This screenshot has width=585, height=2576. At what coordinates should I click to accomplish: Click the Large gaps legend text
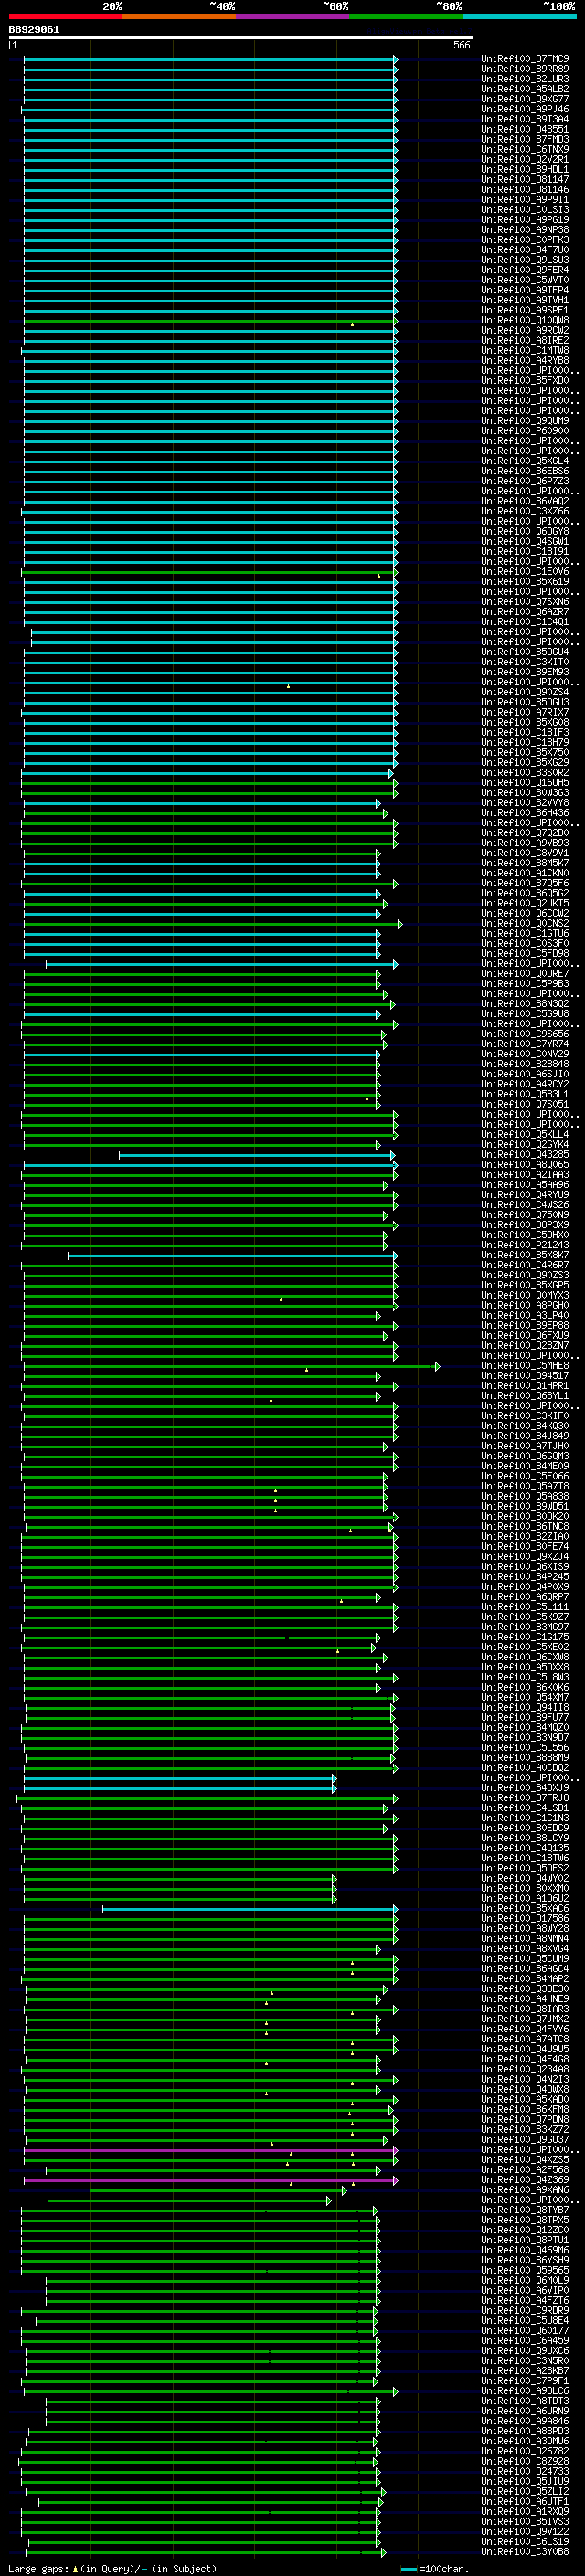(112, 2569)
